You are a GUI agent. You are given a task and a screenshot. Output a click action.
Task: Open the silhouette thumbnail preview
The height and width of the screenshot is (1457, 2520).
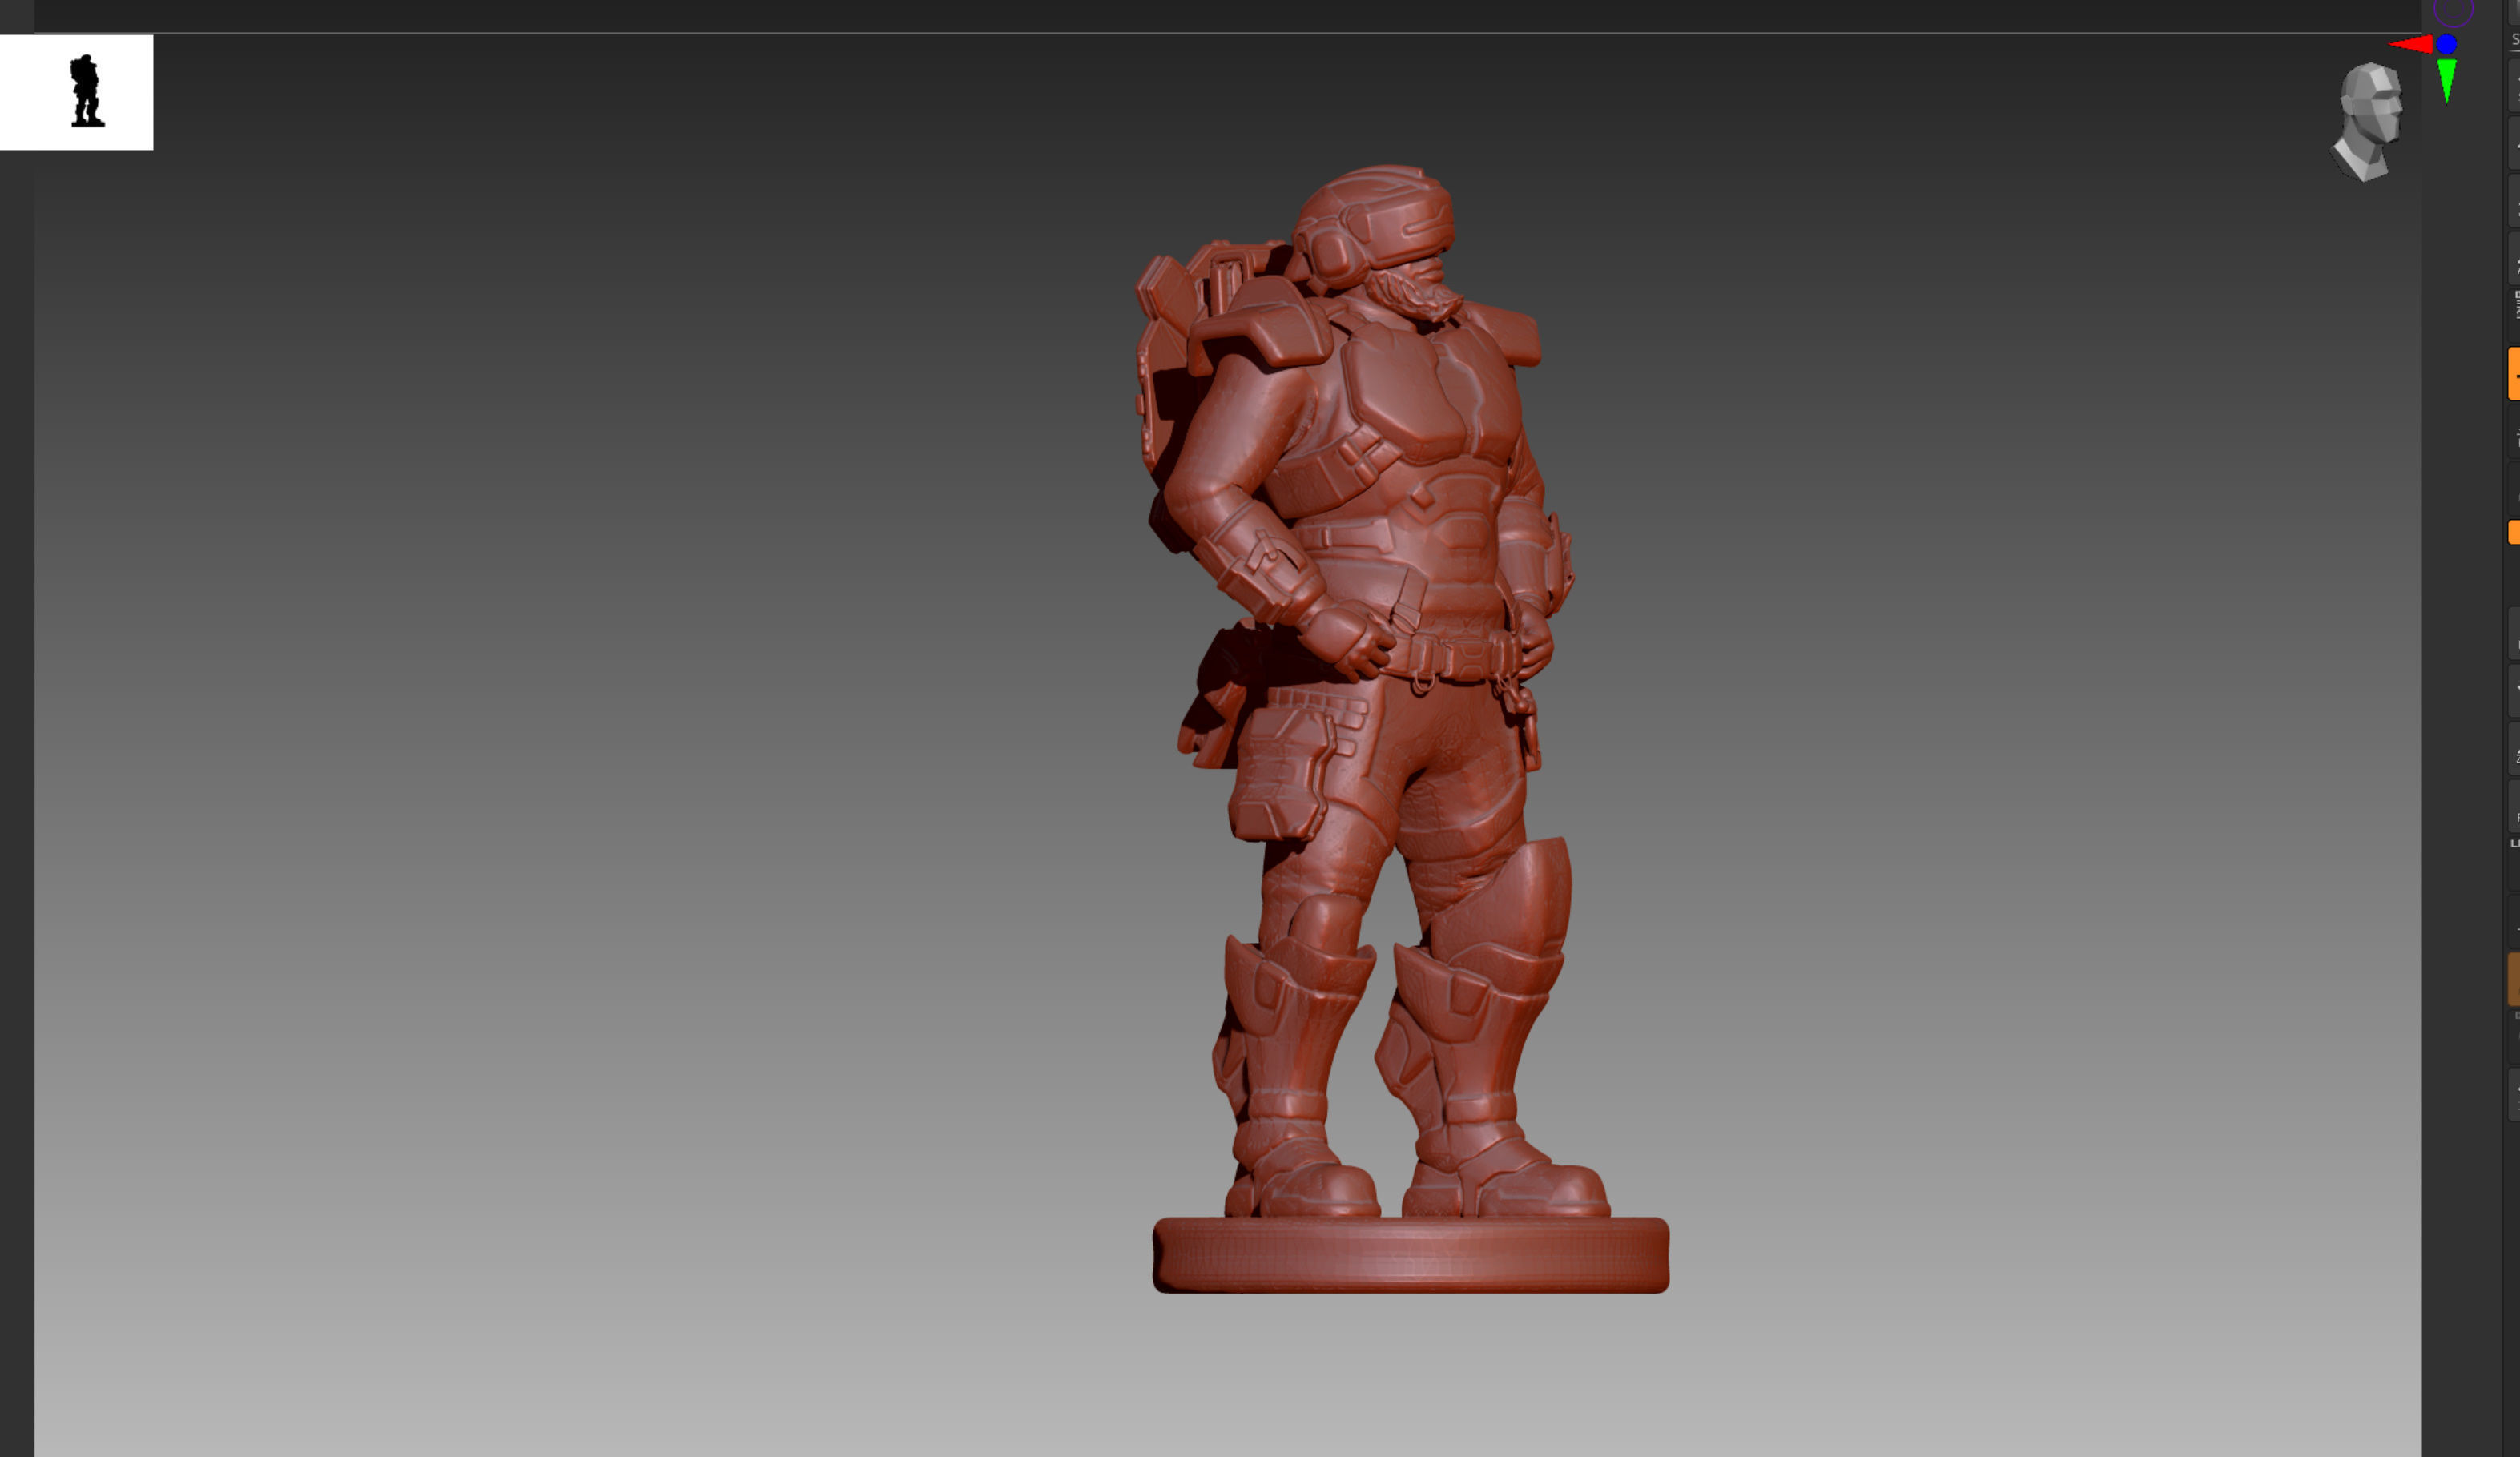(76, 92)
